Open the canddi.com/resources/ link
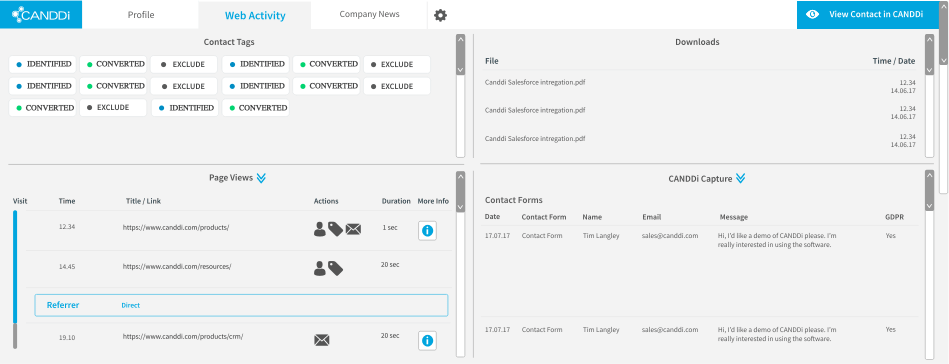The height and width of the screenshot is (364, 949). click(177, 266)
